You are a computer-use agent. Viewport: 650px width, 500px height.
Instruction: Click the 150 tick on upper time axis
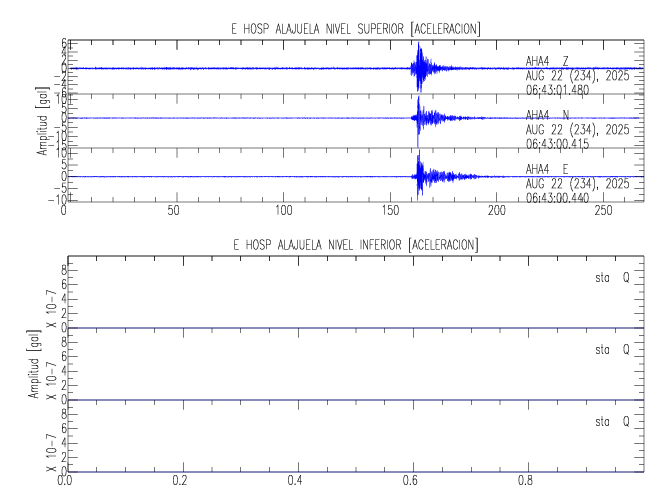[x=389, y=212]
